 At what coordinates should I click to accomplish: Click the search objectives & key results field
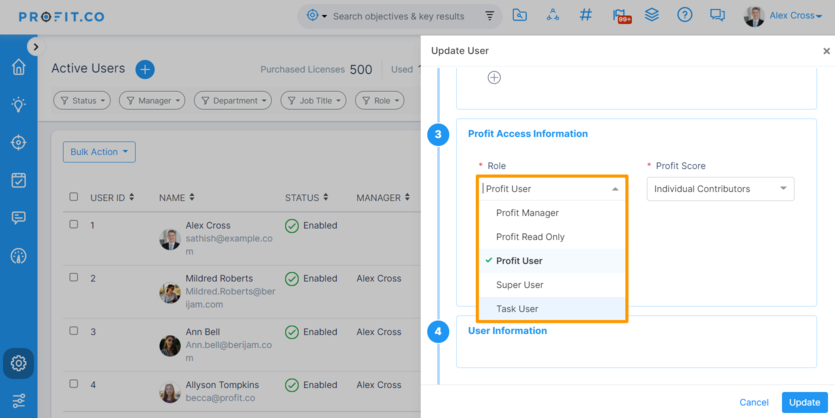coord(398,17)
